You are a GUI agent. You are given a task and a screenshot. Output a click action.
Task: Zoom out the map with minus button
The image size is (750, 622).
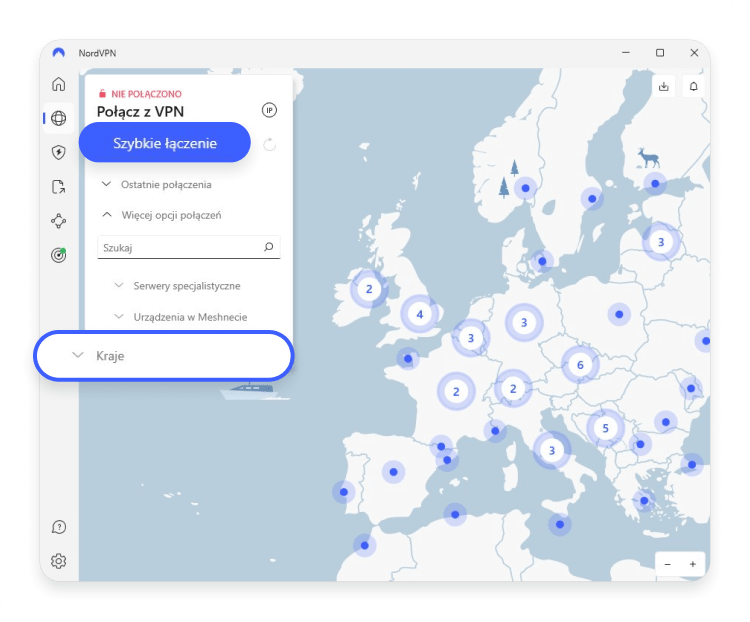click(667, 565)
